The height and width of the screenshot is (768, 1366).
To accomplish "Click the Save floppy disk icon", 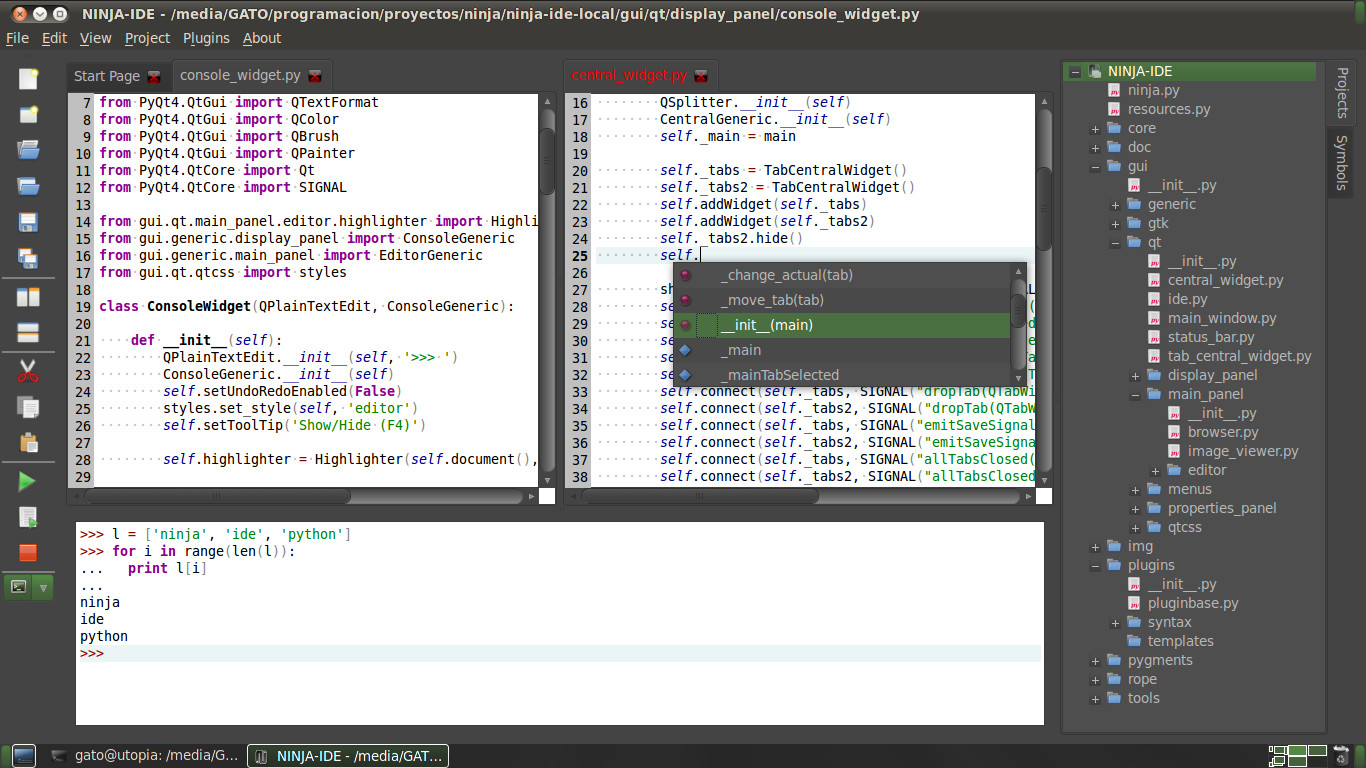I will point(28,222).
